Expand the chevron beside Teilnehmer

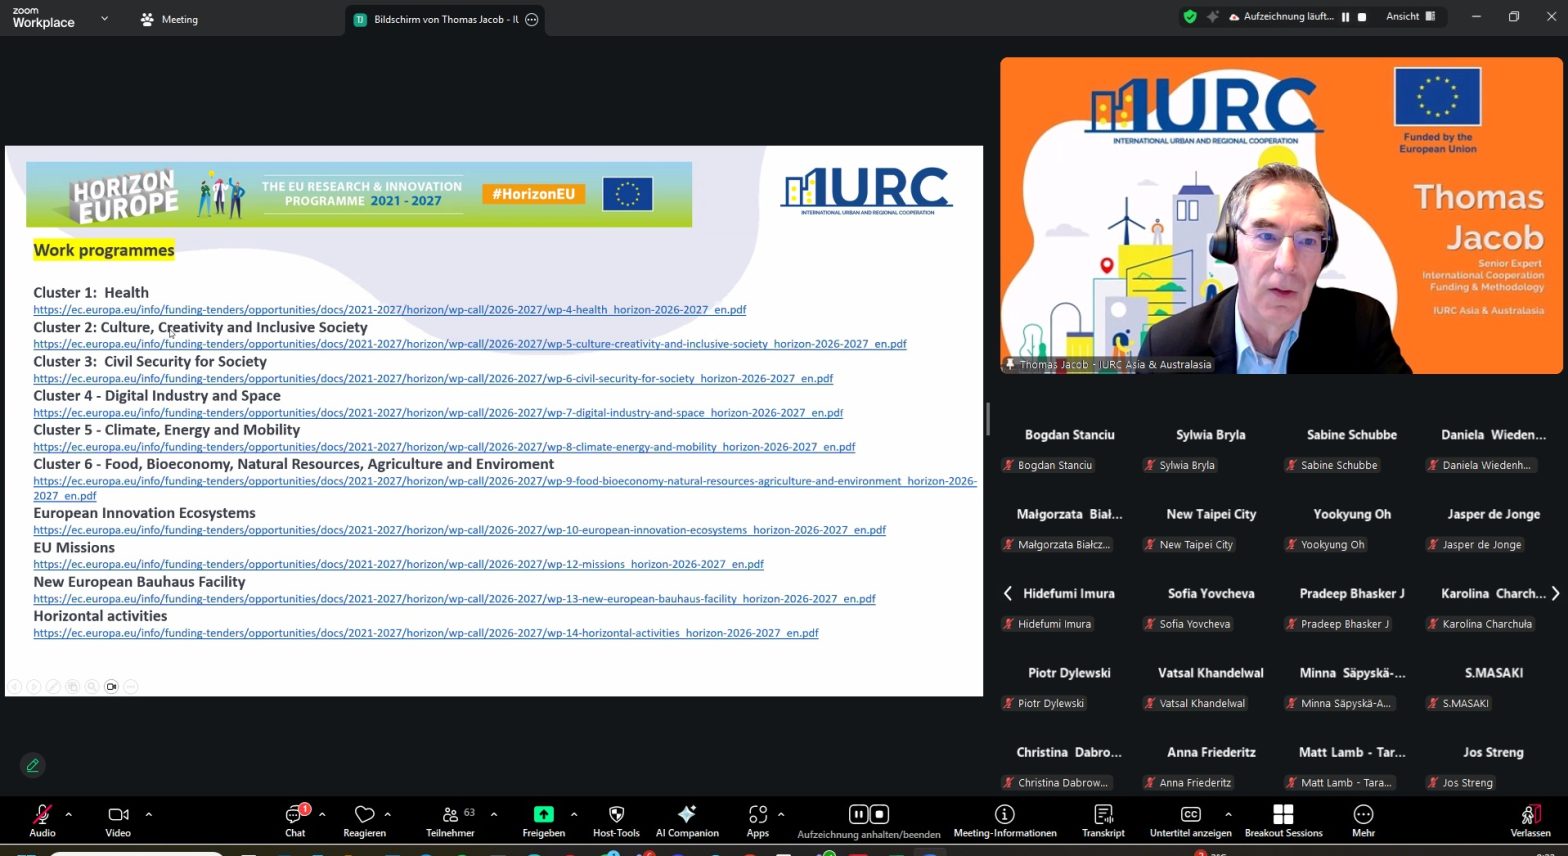(494, 814)
